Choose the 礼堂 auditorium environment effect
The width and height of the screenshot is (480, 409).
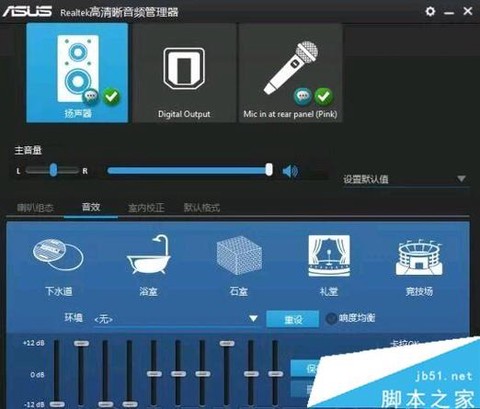[x=329, y=266]
